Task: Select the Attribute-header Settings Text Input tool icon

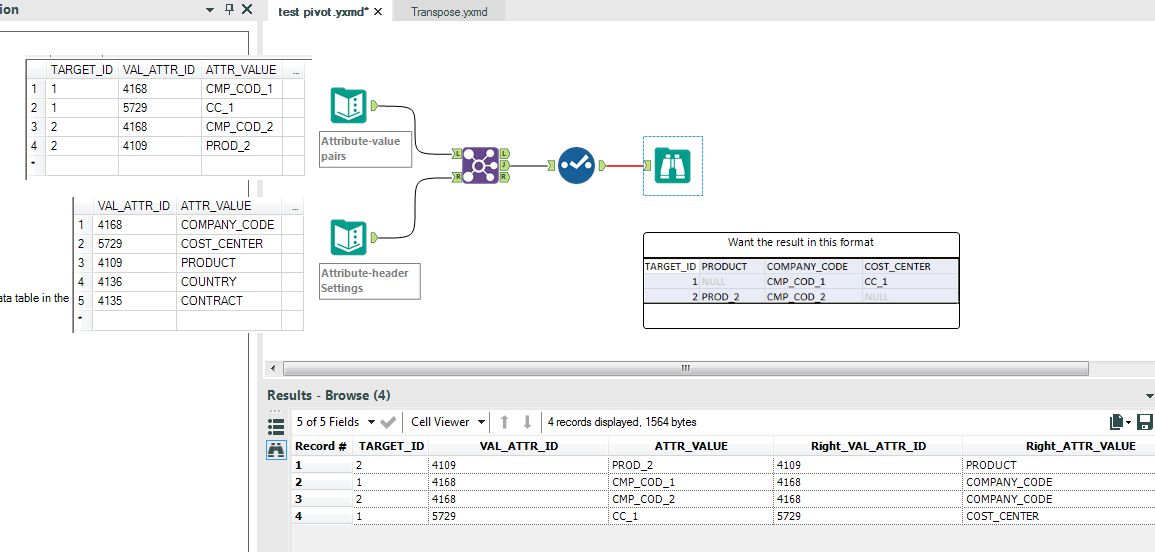Action: (x=349, y=238)
